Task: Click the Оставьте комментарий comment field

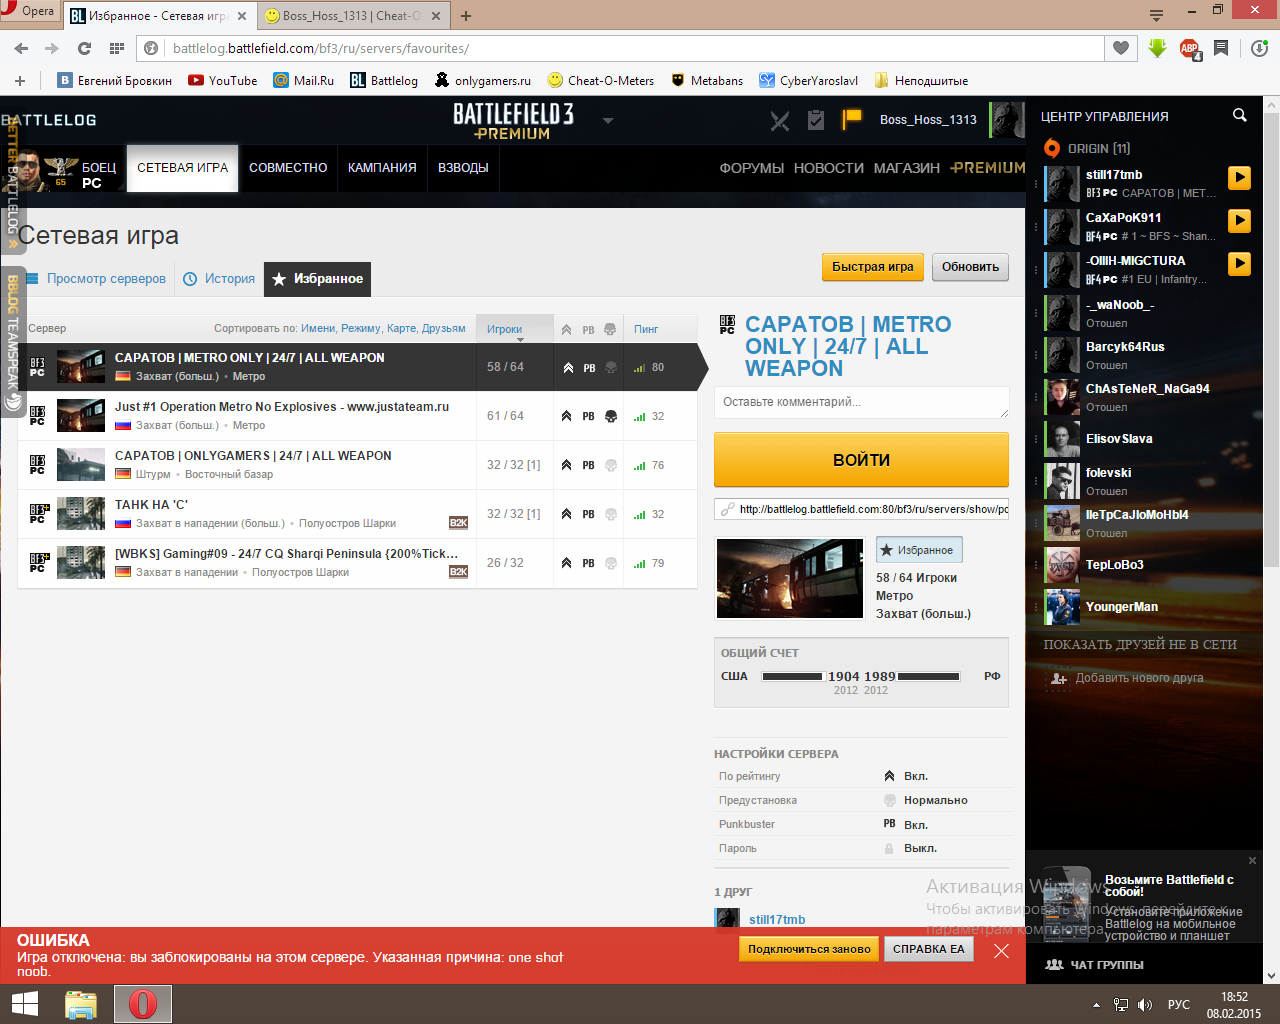Action: click(x=861, y=402)
